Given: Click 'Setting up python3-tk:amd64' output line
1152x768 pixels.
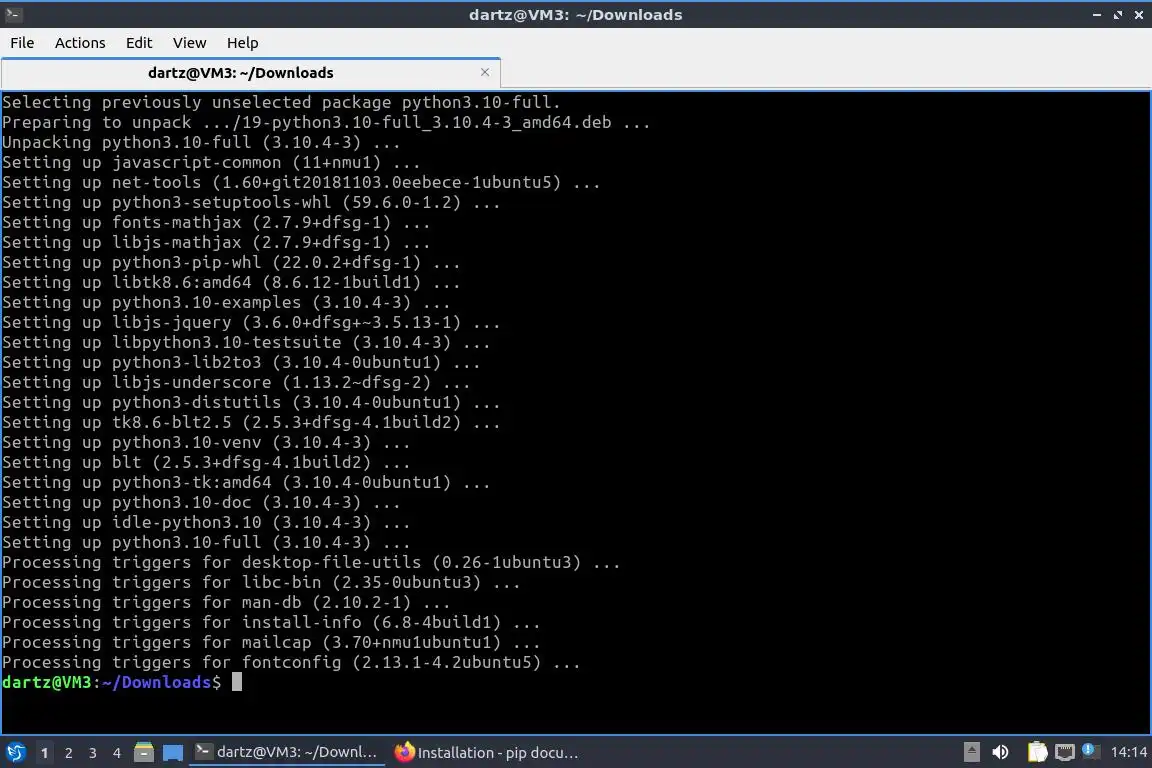Looking at the screenshot, I should pos(246,482).
